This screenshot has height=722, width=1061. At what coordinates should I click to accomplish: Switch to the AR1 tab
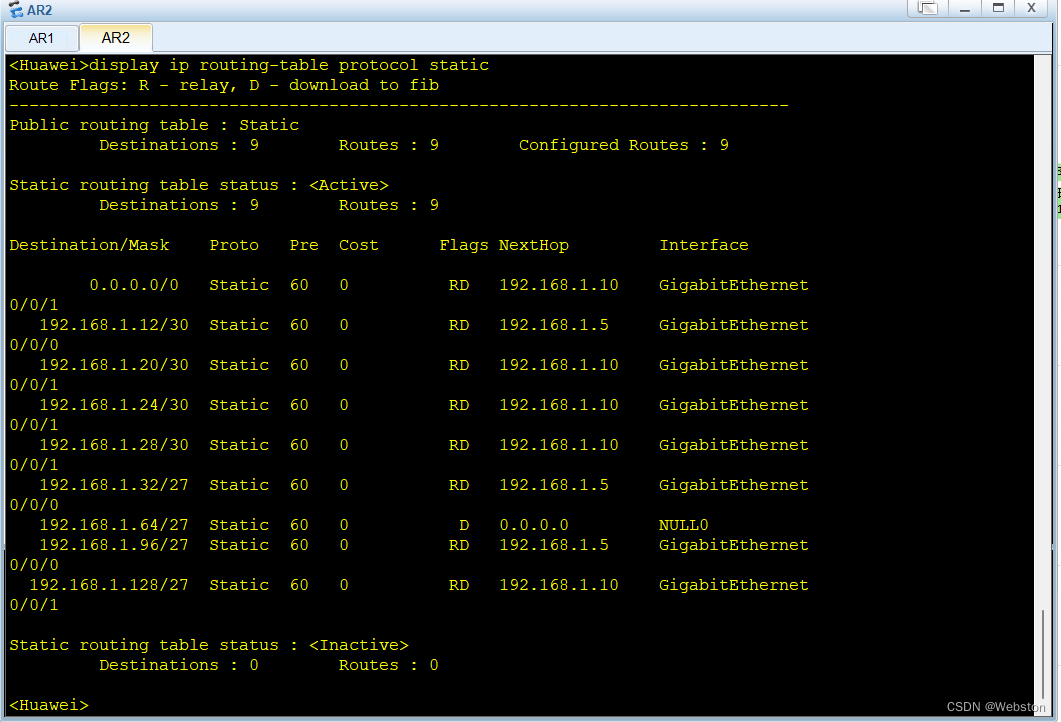[x=41, y=38]
